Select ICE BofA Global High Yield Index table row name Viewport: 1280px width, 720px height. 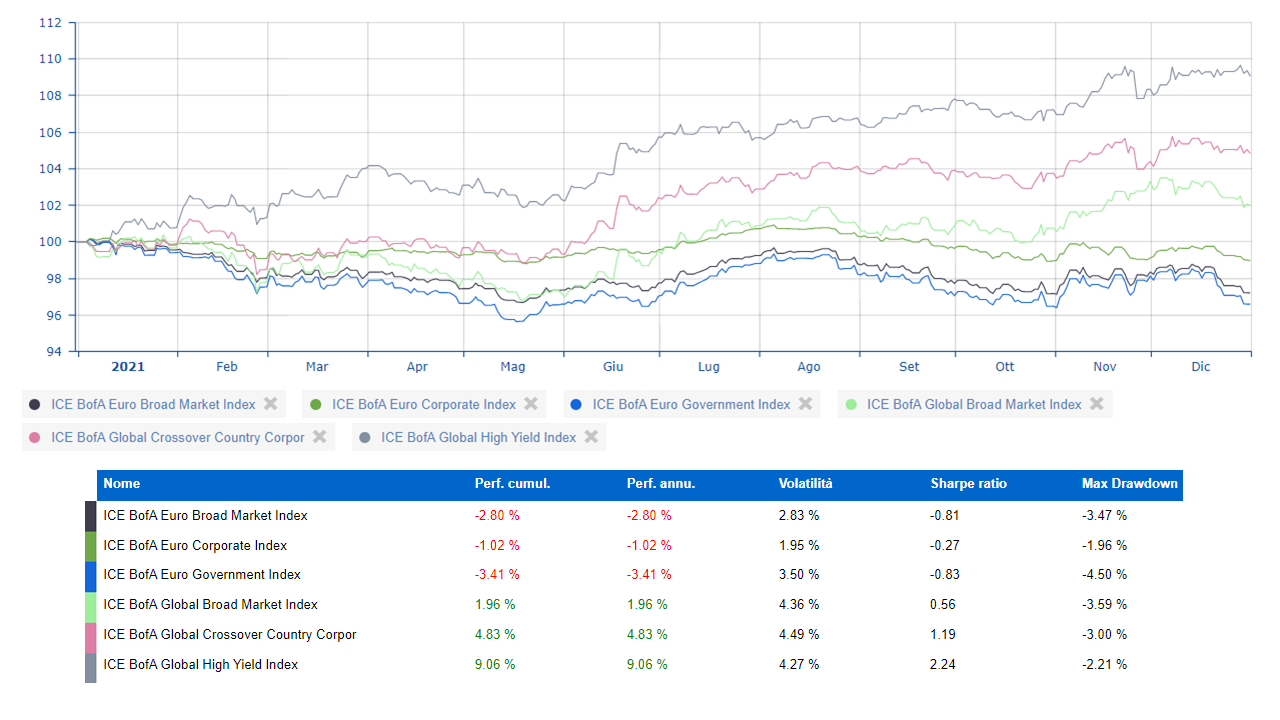200,665
